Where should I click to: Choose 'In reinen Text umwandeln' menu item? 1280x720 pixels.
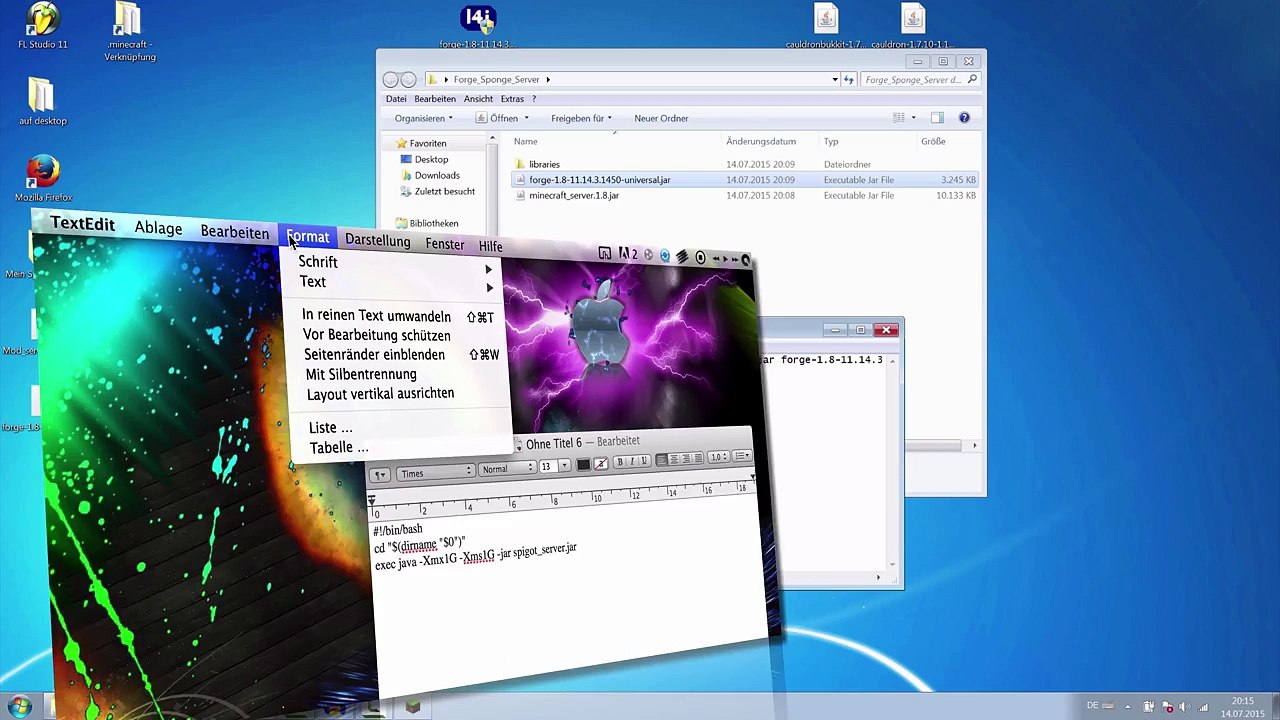pyautogui.click(x=376, y=316)
